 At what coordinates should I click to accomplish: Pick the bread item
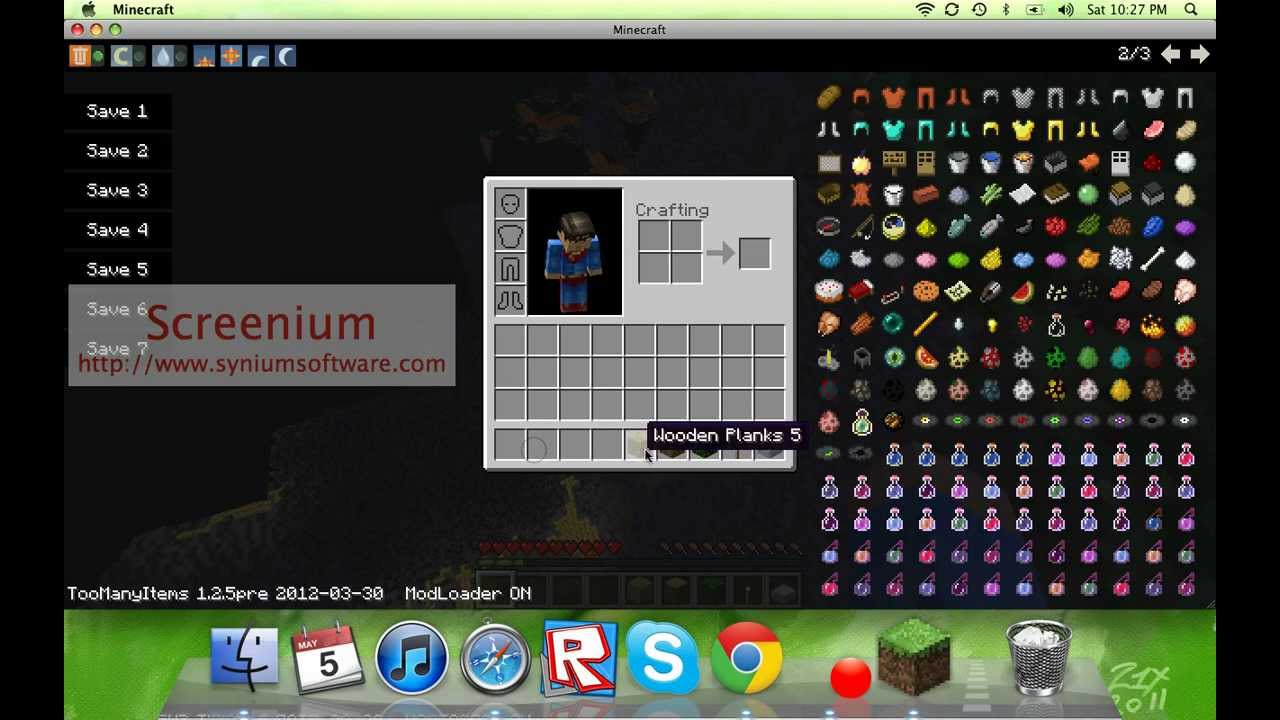(829, 97)
